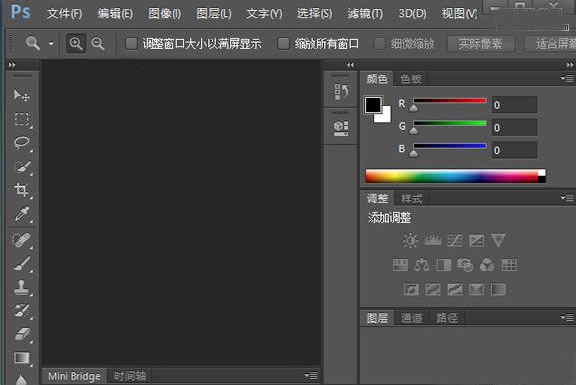Check the 缩放所有窗口 option
Viewport: 576px width, 385px height.
[283, 44]
